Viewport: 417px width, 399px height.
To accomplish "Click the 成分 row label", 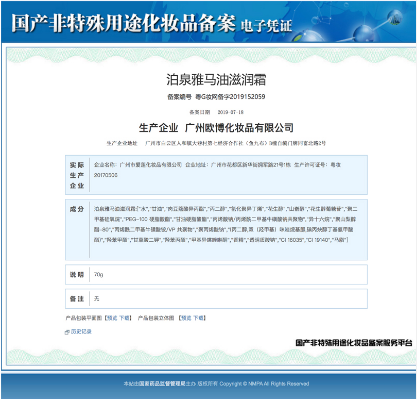I will pos(77,209).
